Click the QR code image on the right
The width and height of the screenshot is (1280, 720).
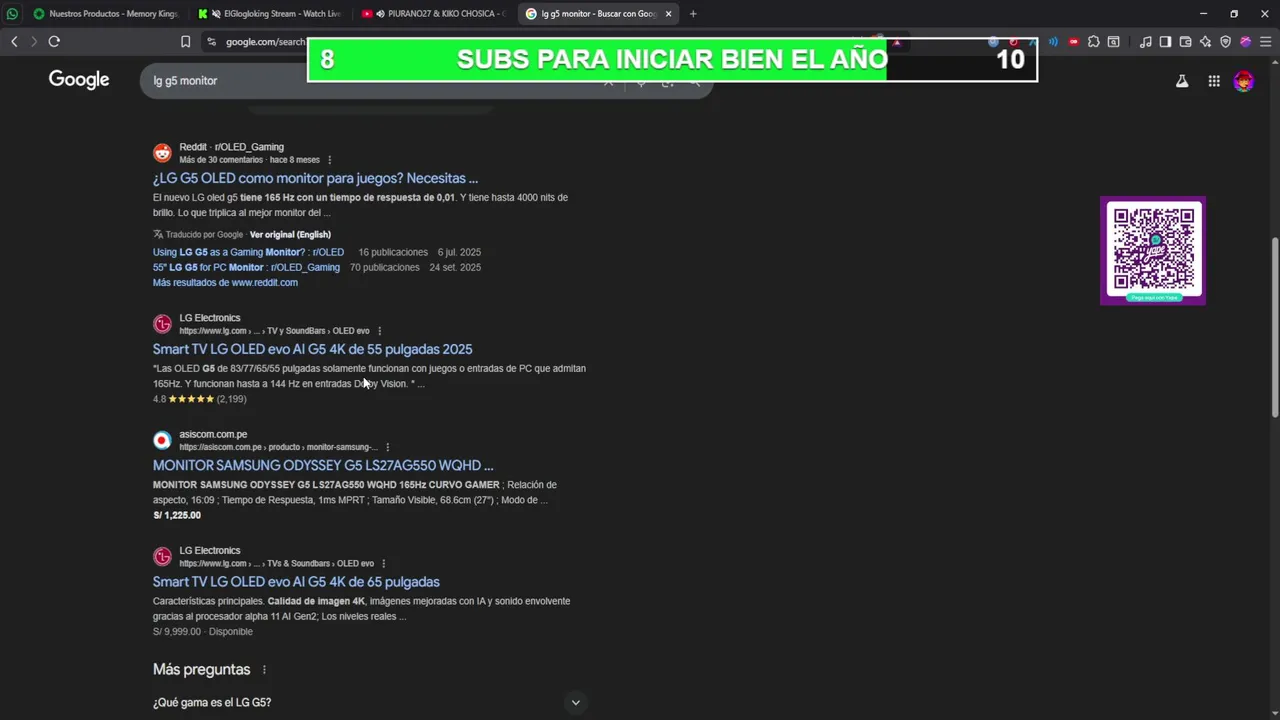(x=1153, y=250)
